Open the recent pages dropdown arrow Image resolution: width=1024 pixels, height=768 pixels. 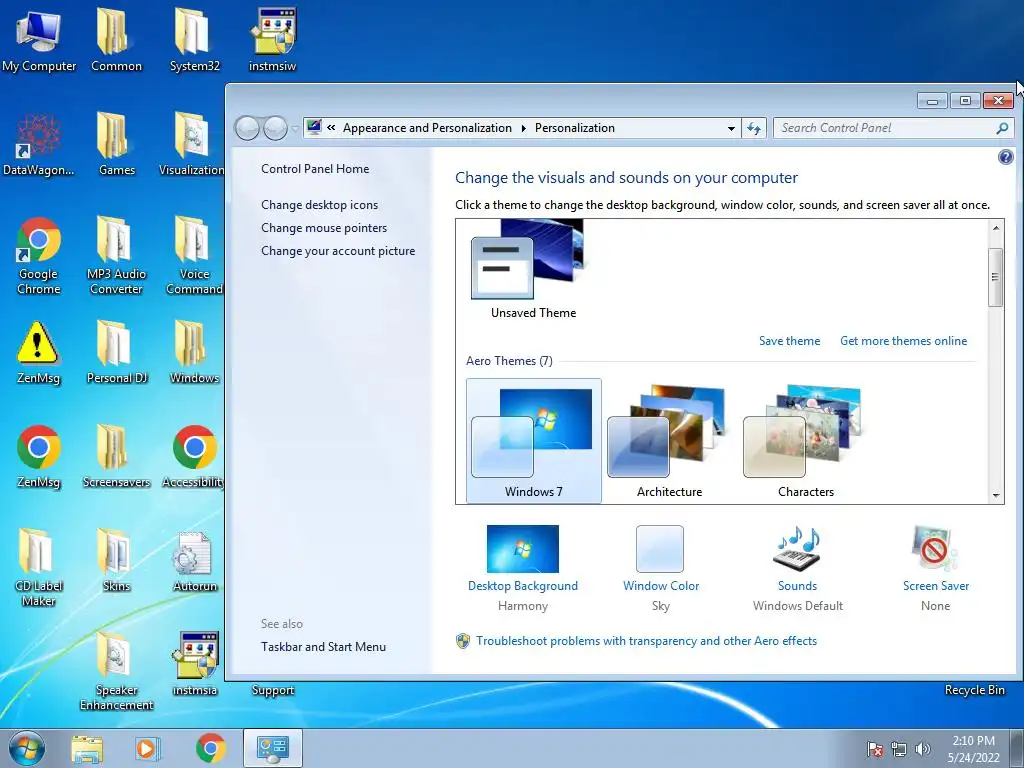pyautogui.click(x=295, y=129)
